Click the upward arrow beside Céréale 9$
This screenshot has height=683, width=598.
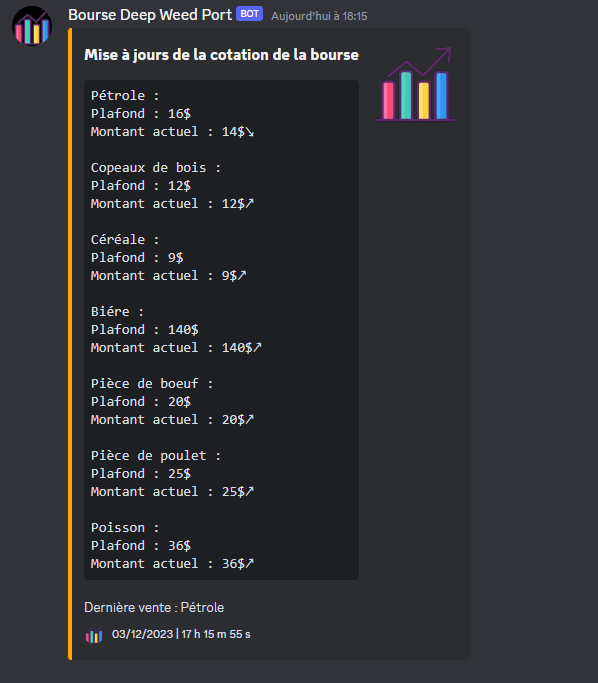coord(242,275)
